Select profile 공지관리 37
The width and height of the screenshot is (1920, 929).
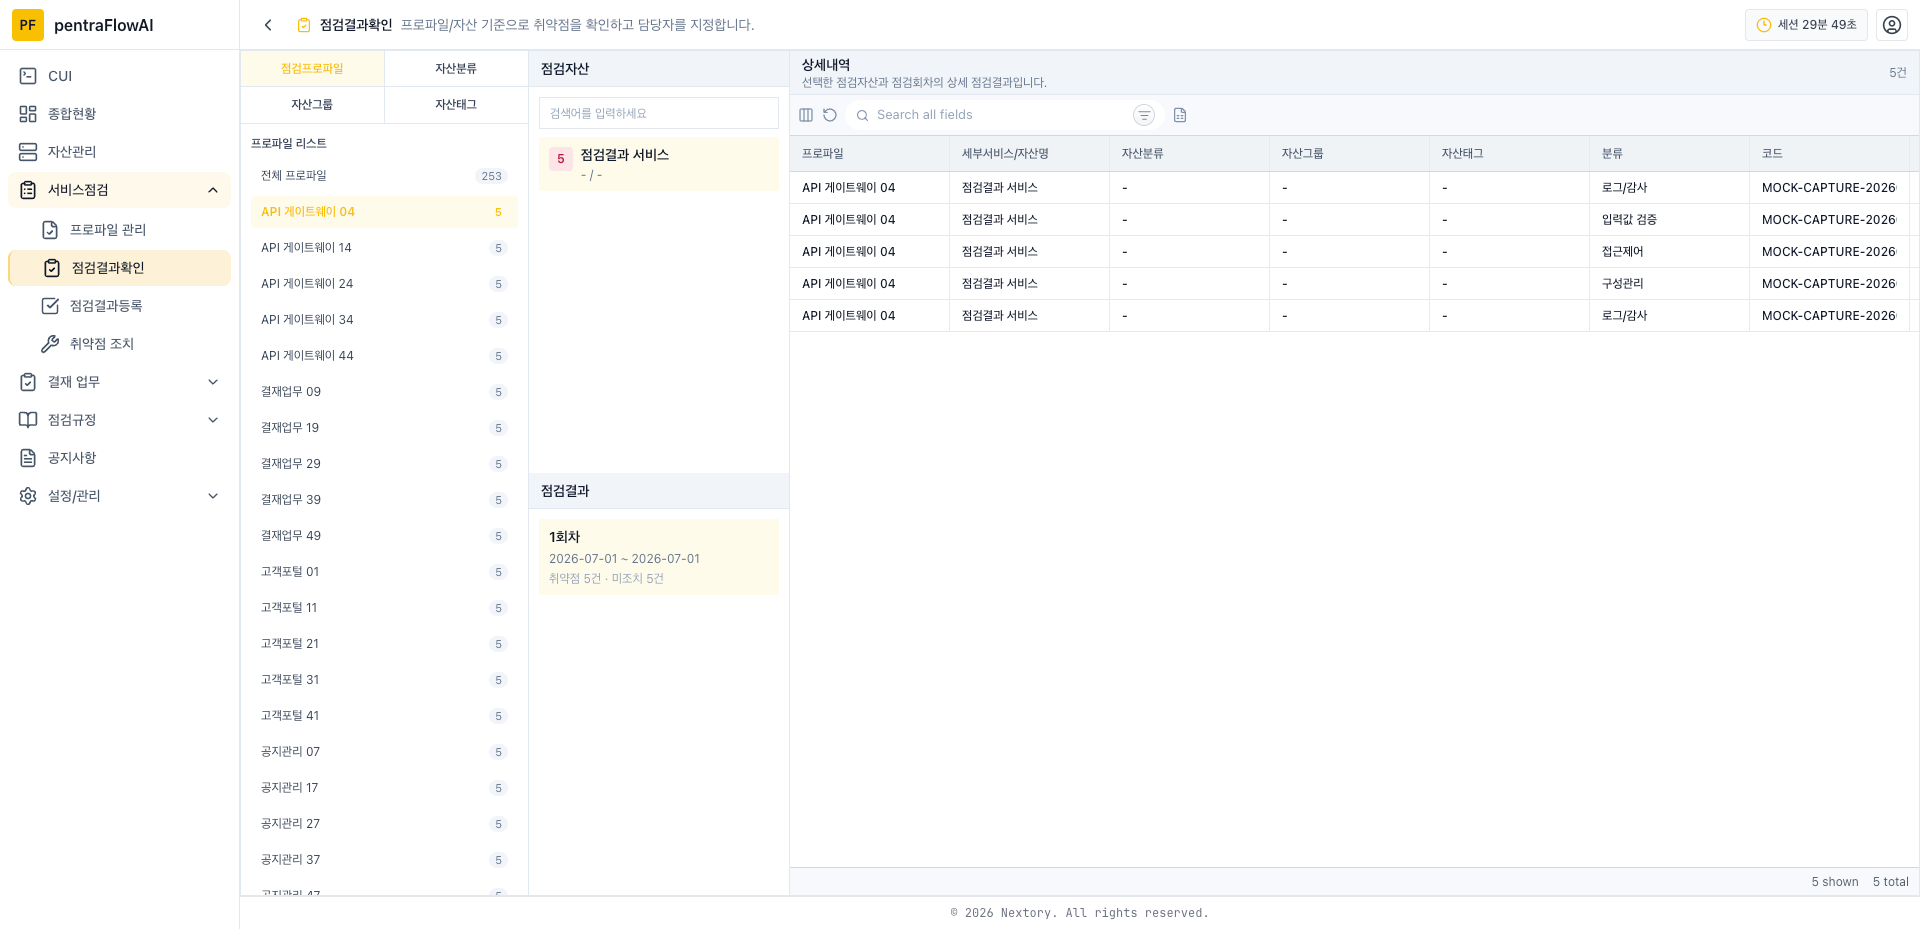click(384, 860)
